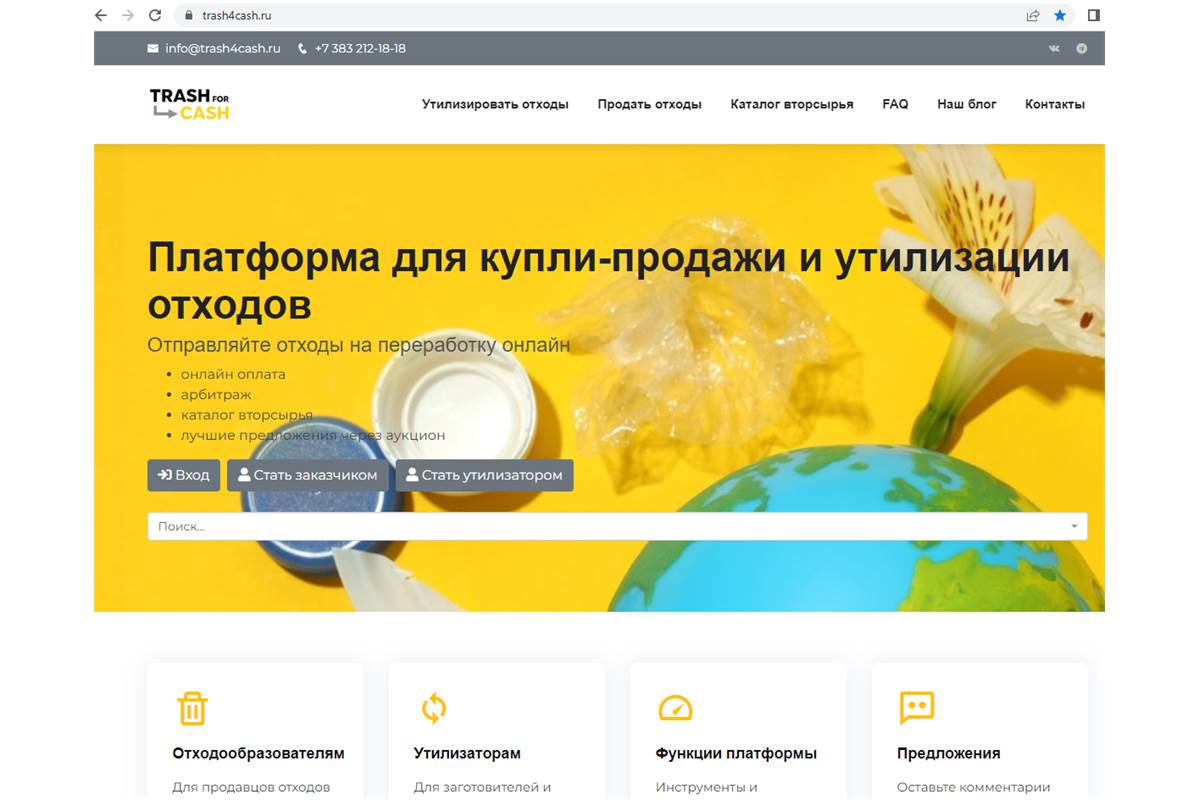This screenshot has width=1200, height=800.
Task: Open Утилизировать отходы menu item
Action: 495,104
